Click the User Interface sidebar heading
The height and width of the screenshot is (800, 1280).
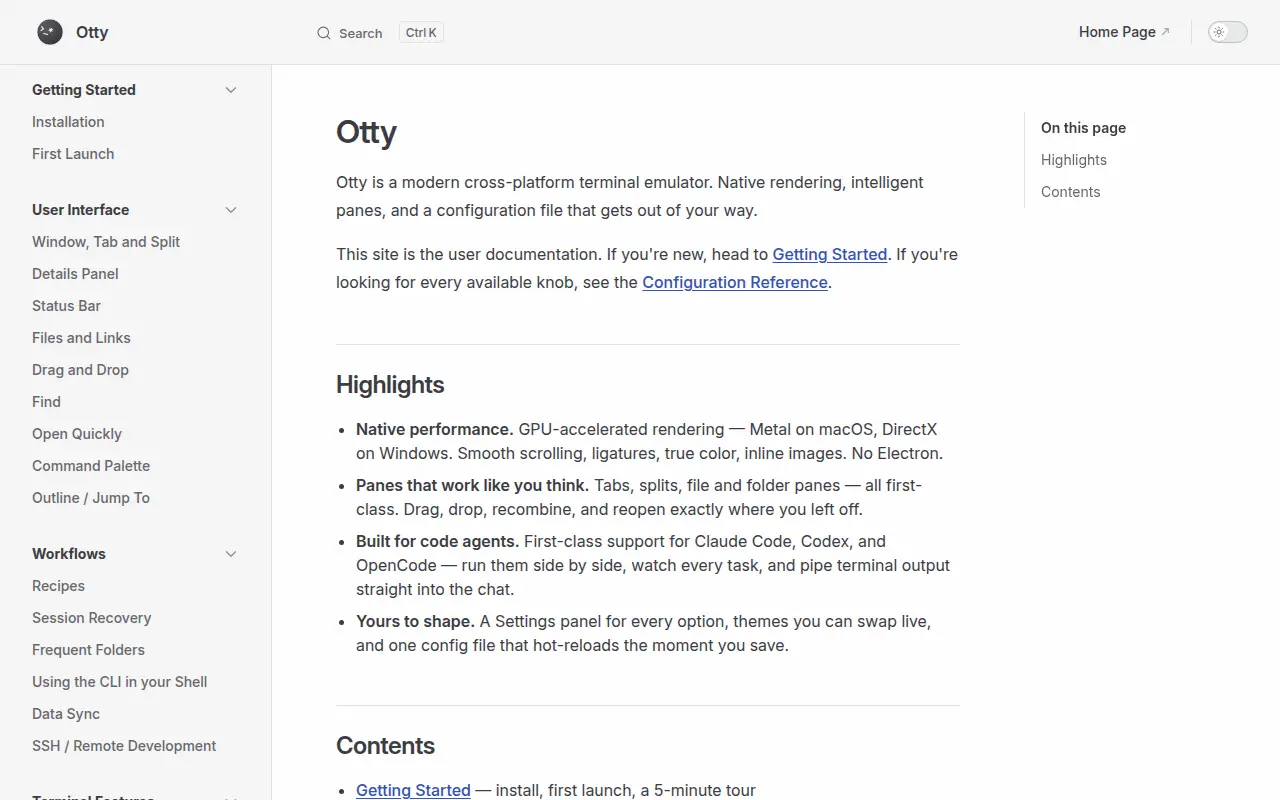(x=80, y=210)
